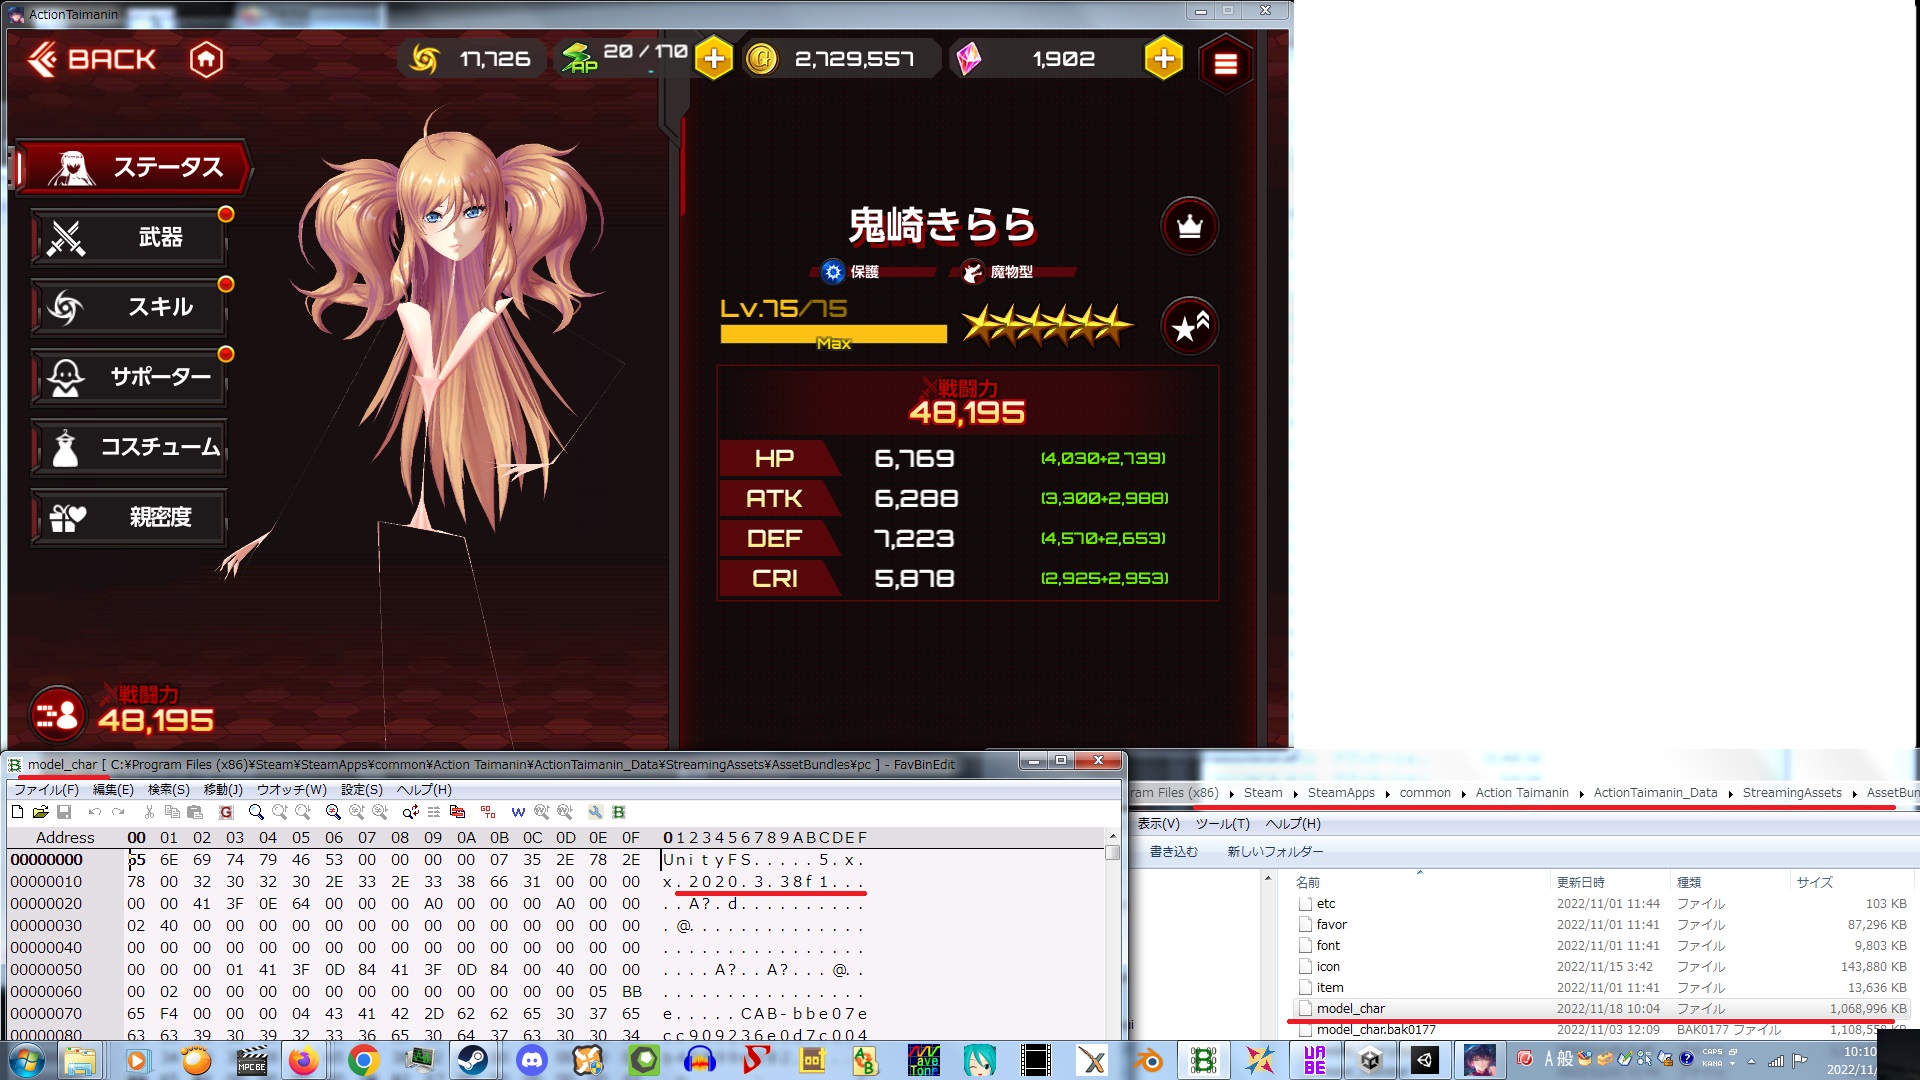Click the party power icon at bottom left
This screenshot has width=1920, height=1080.
click(x=57, y=714)
